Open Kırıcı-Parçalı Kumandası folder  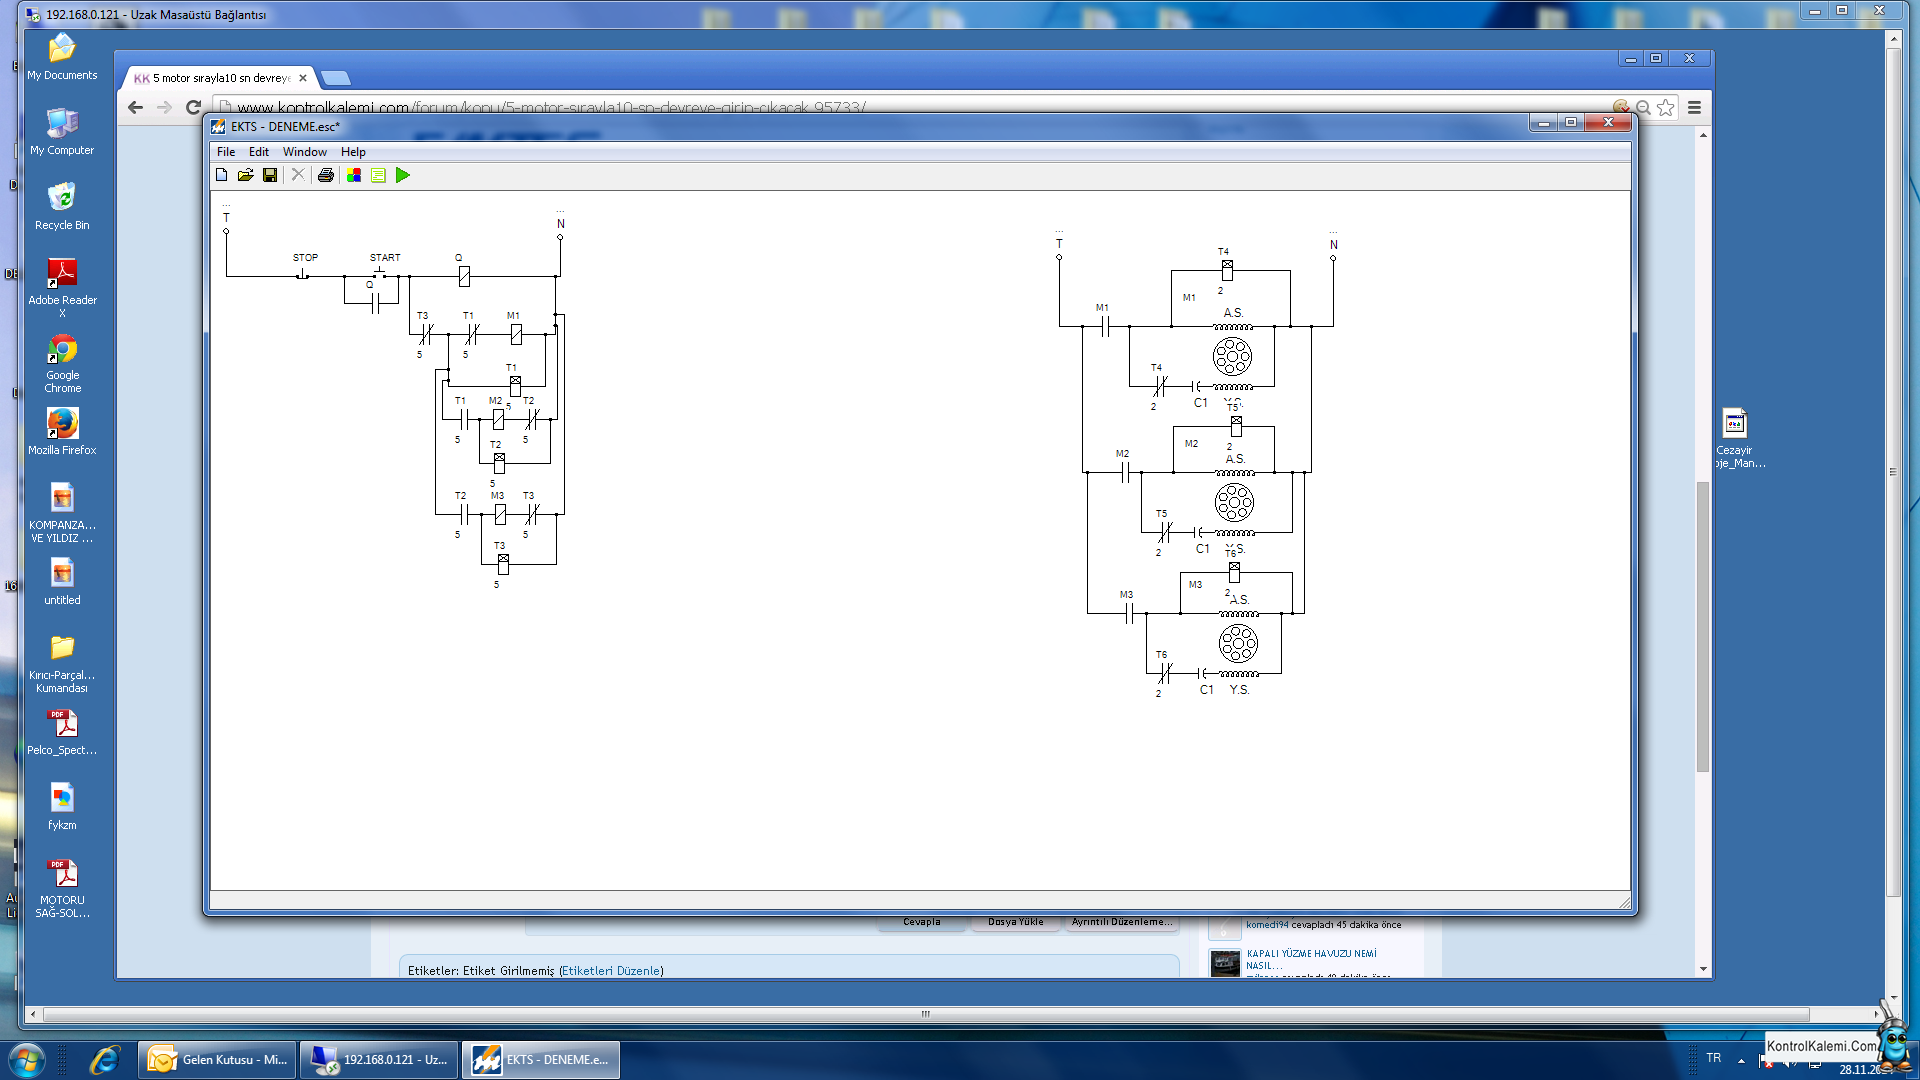coord(62,663)
